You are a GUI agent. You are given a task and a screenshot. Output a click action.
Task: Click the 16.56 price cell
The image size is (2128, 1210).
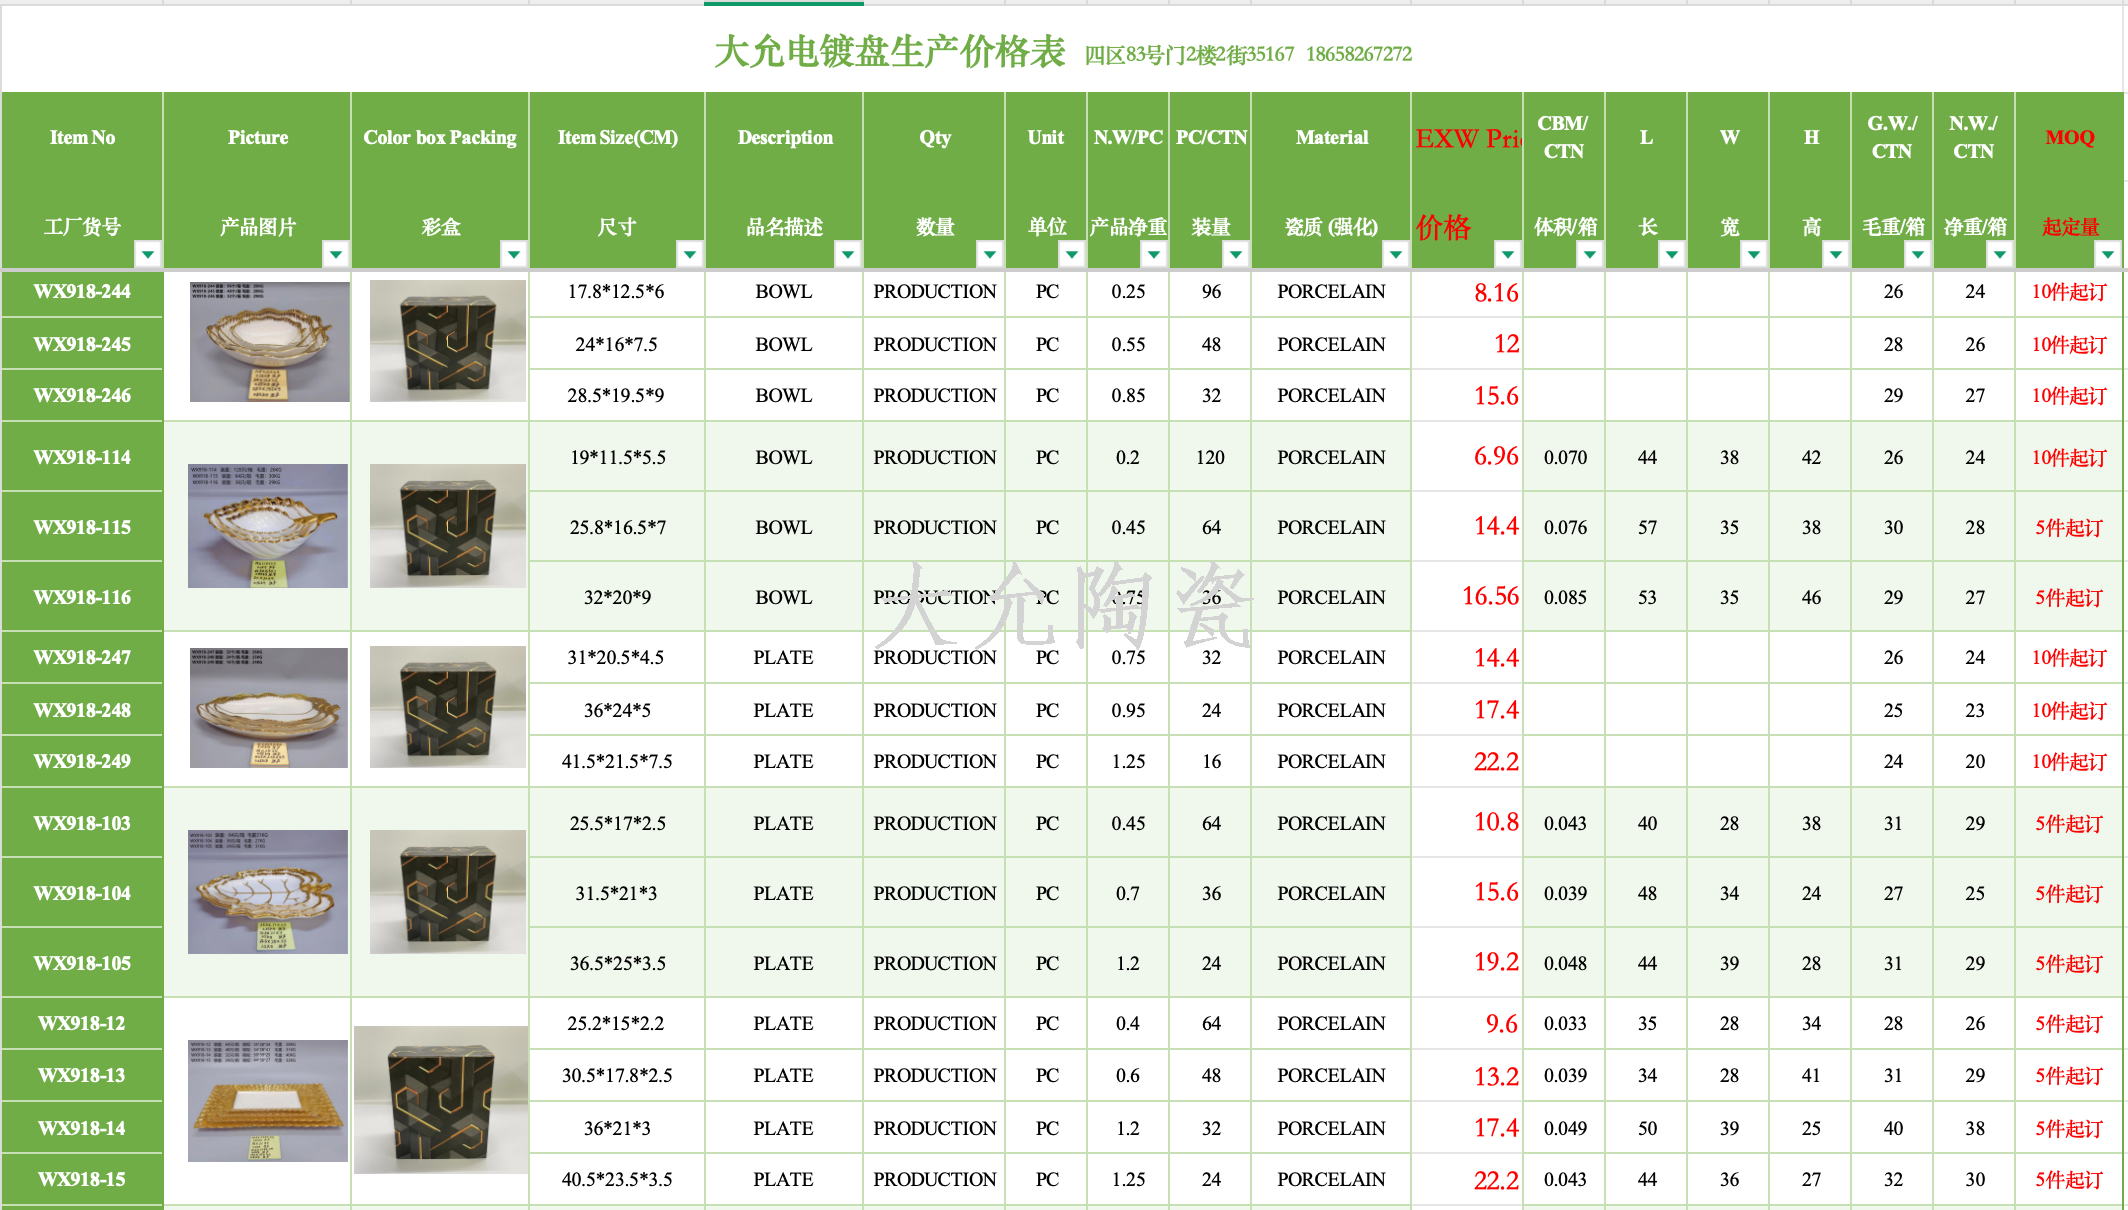coord(1489,597)
